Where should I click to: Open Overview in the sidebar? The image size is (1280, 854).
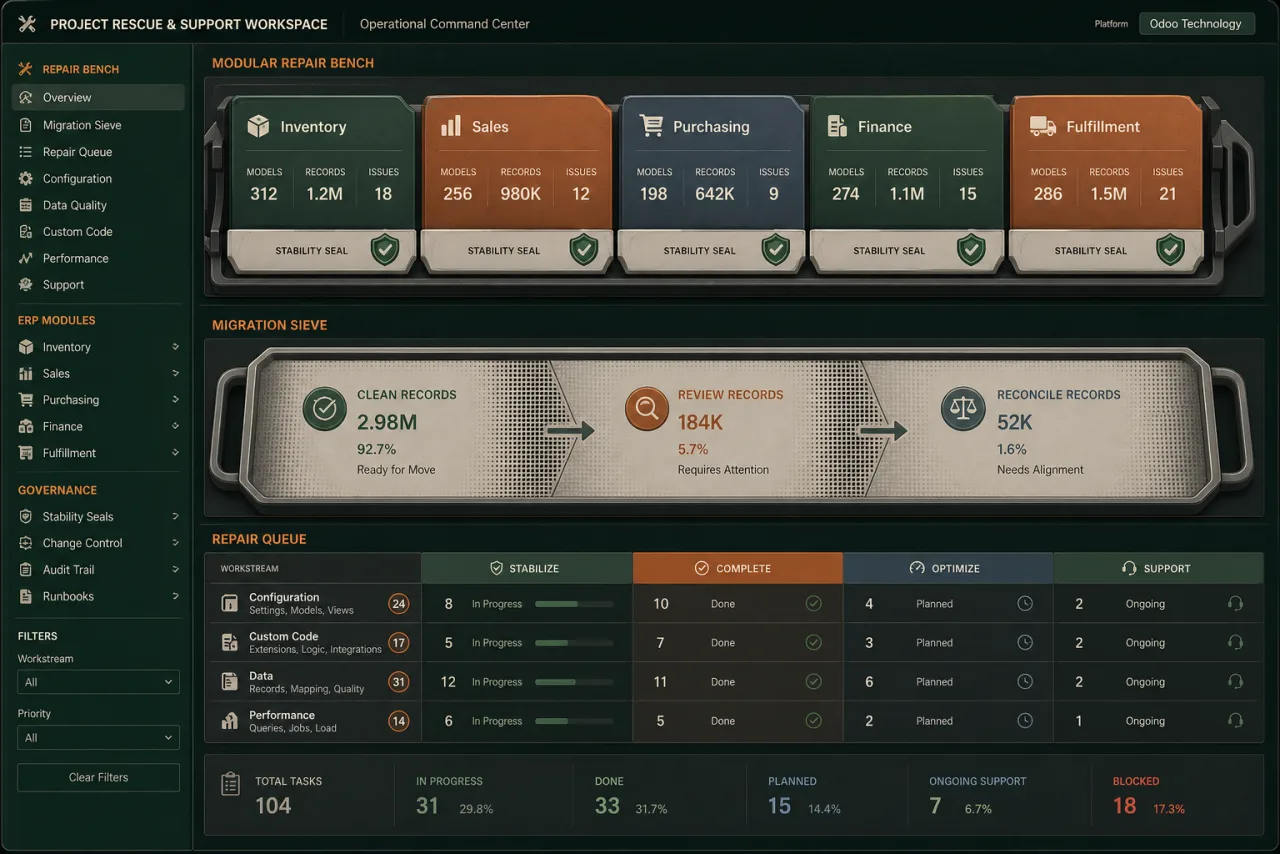(x=98, y=97)
